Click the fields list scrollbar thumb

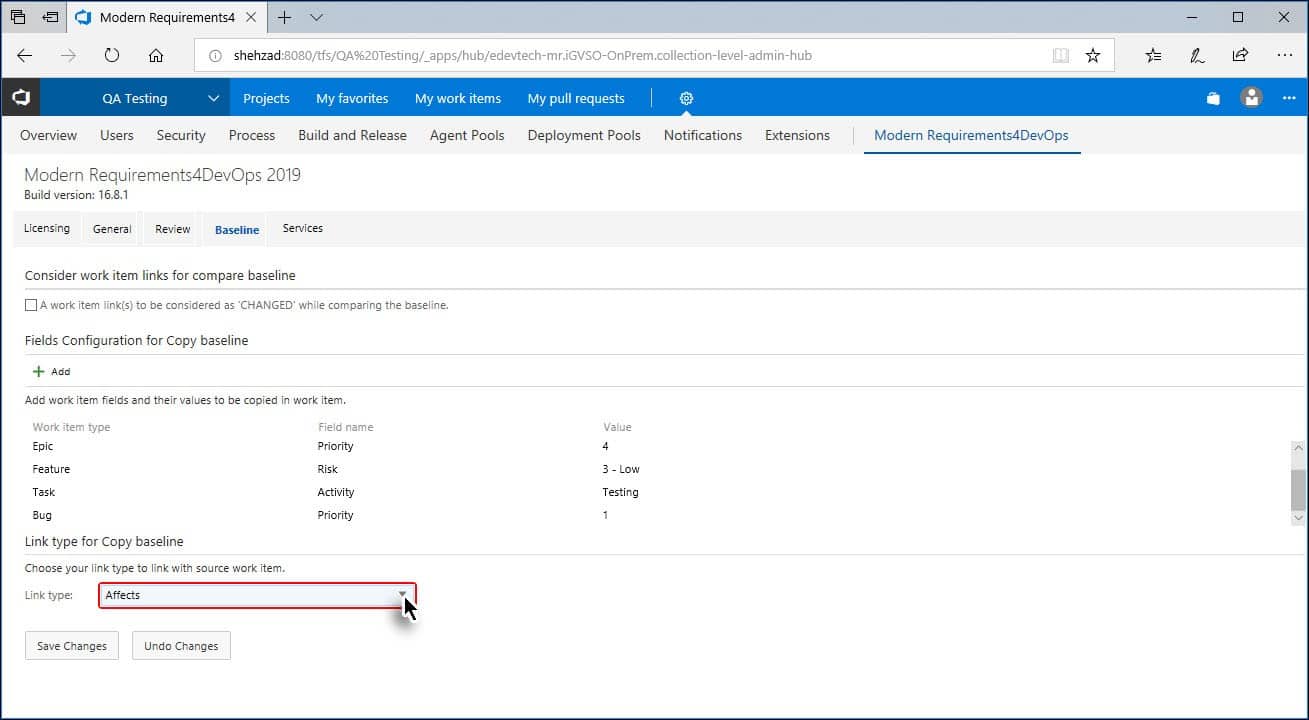coord(1298,489)
